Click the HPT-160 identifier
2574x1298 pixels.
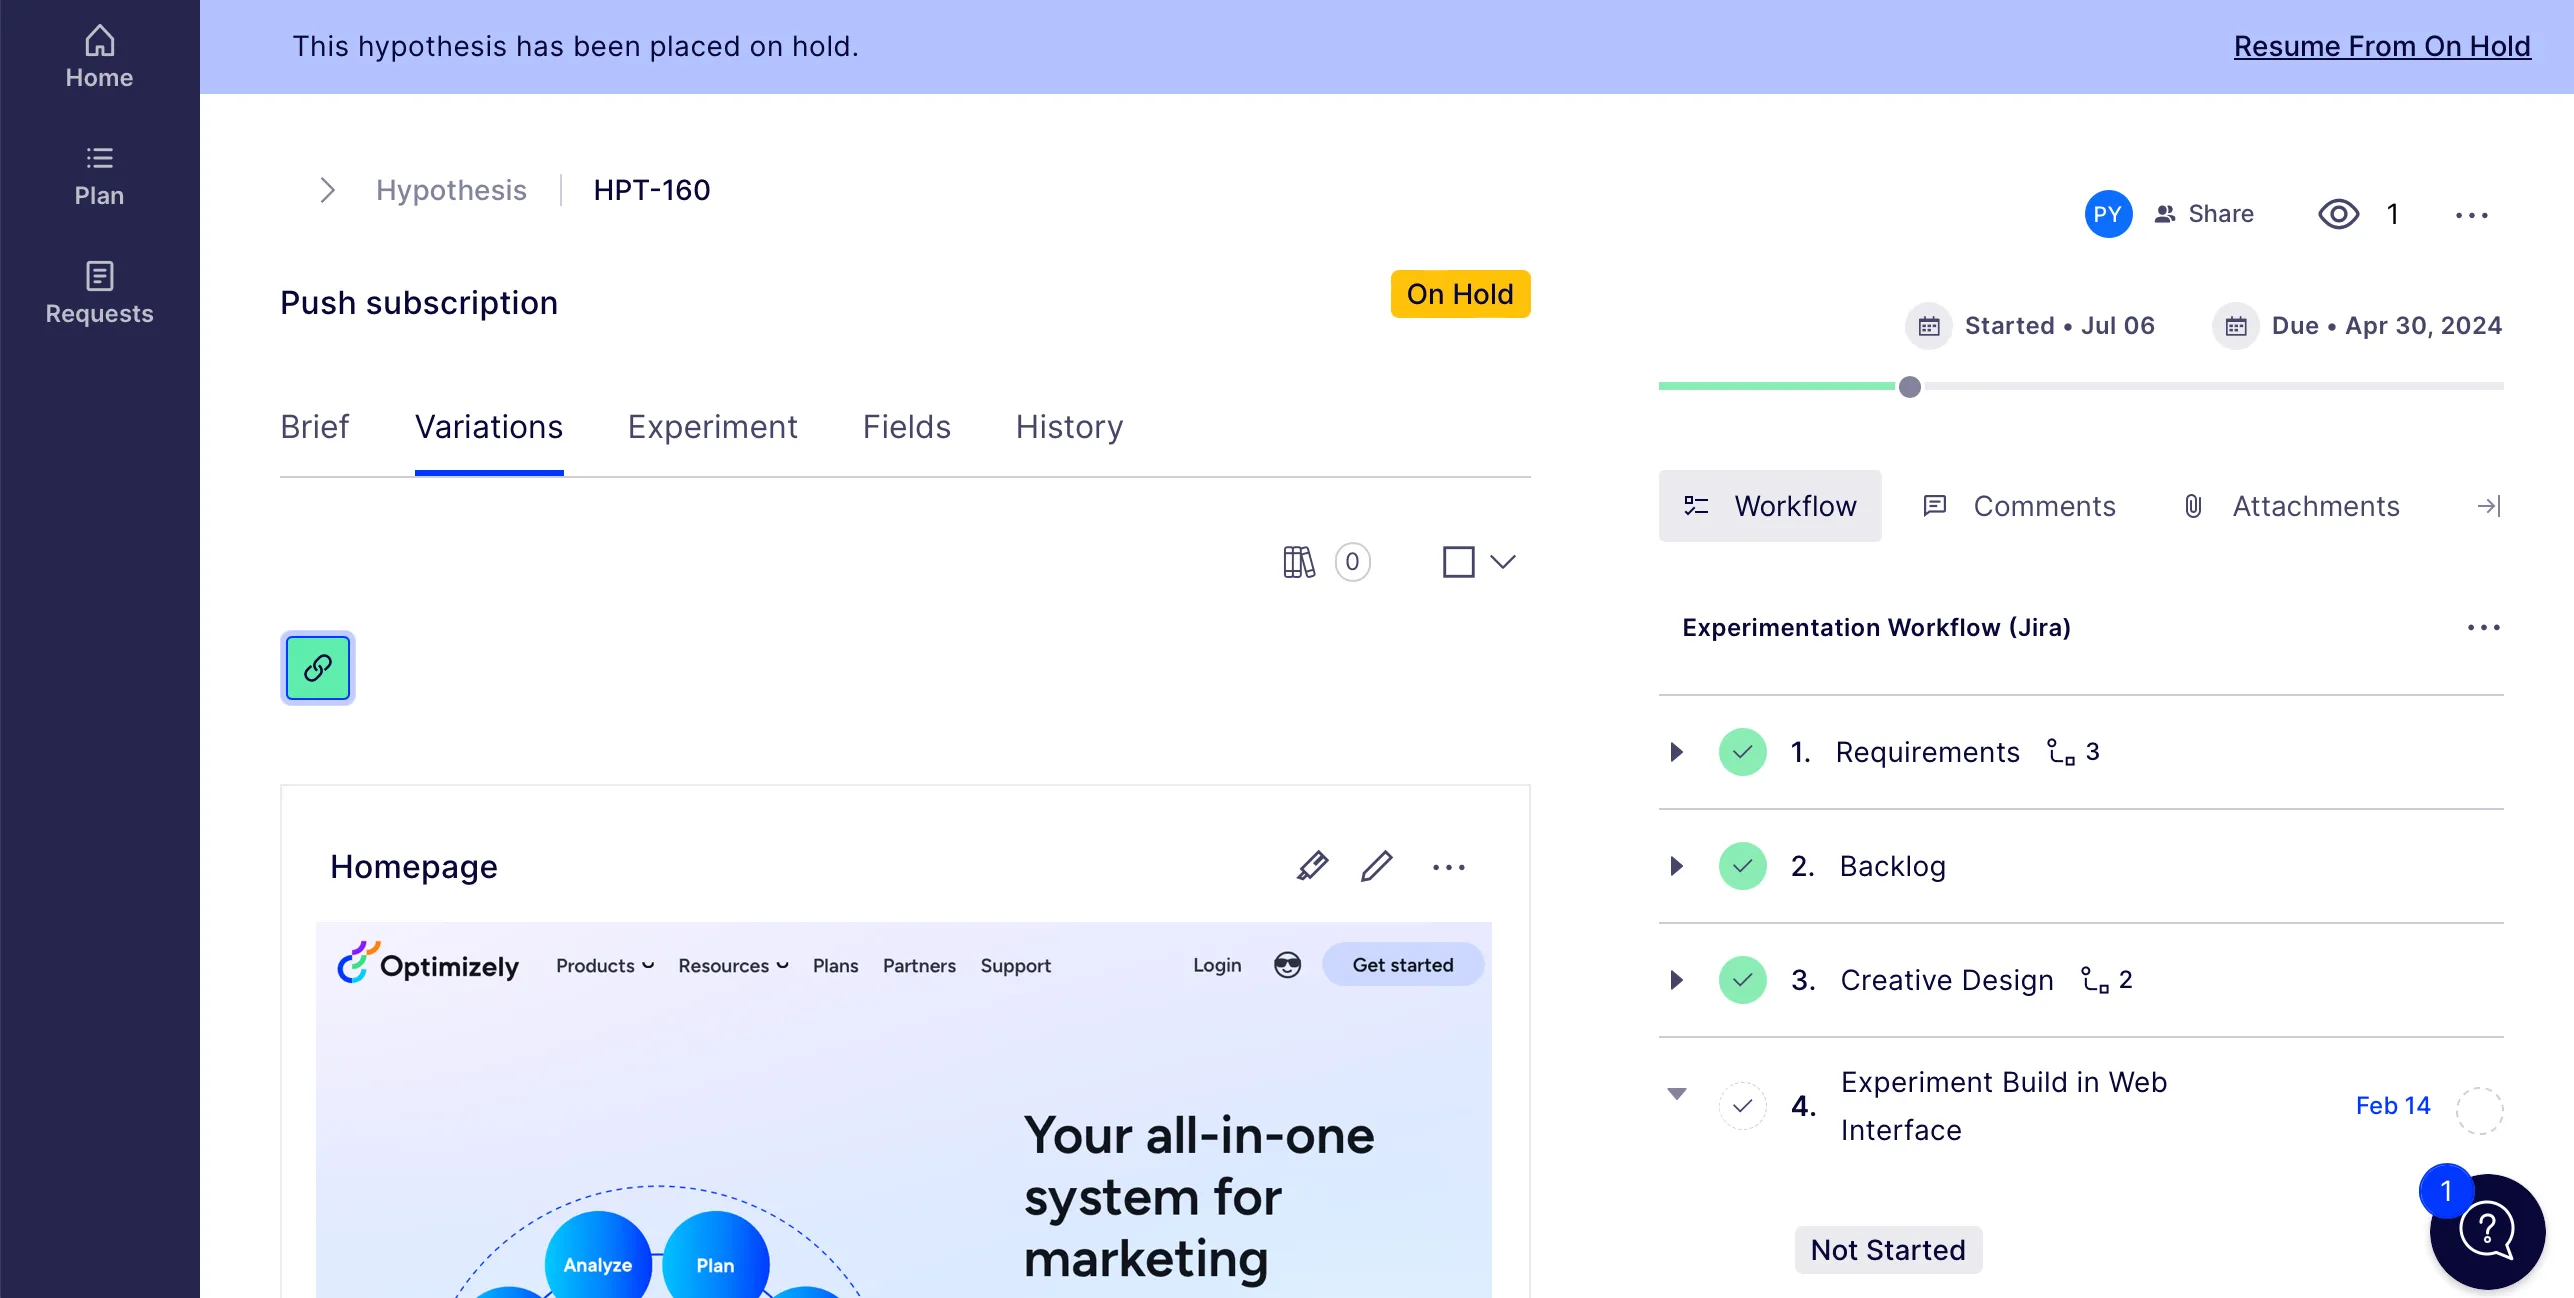click(x=652, y=190)
